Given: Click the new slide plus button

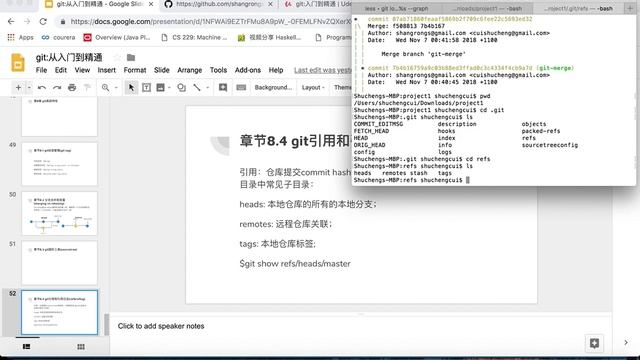Looking at the screenshot, I should point(18,87).
